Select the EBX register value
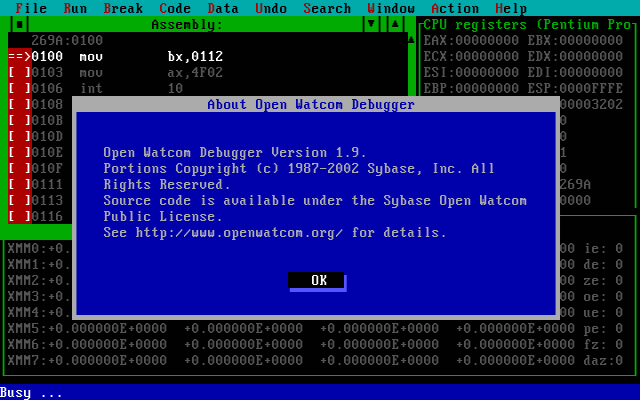 coord(591,40)
